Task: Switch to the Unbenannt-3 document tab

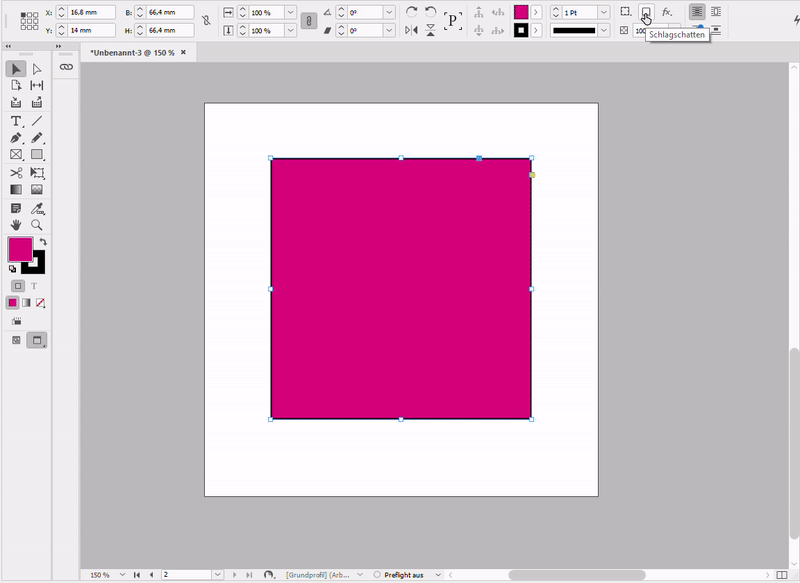Action: pyautogui.click(x=130, y=52)
